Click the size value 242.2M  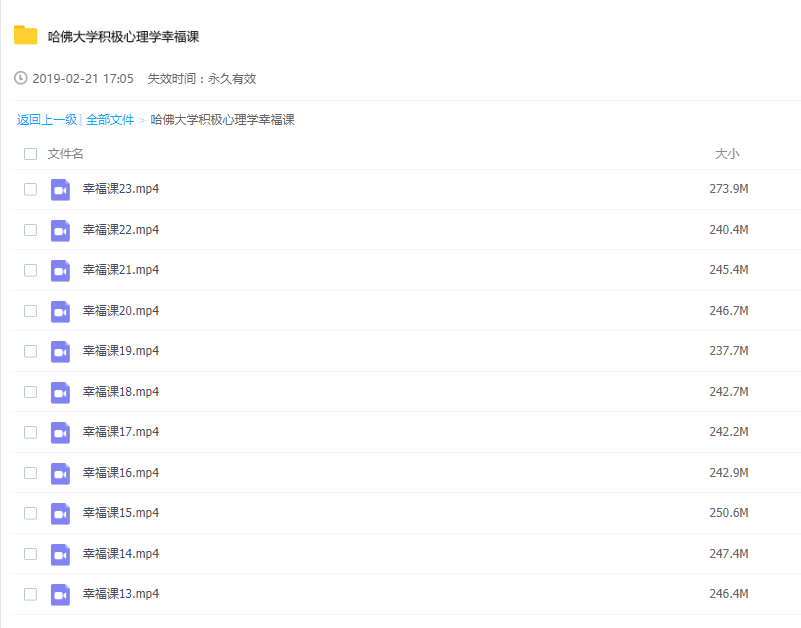pyautogui.click(x=729, y=432)
